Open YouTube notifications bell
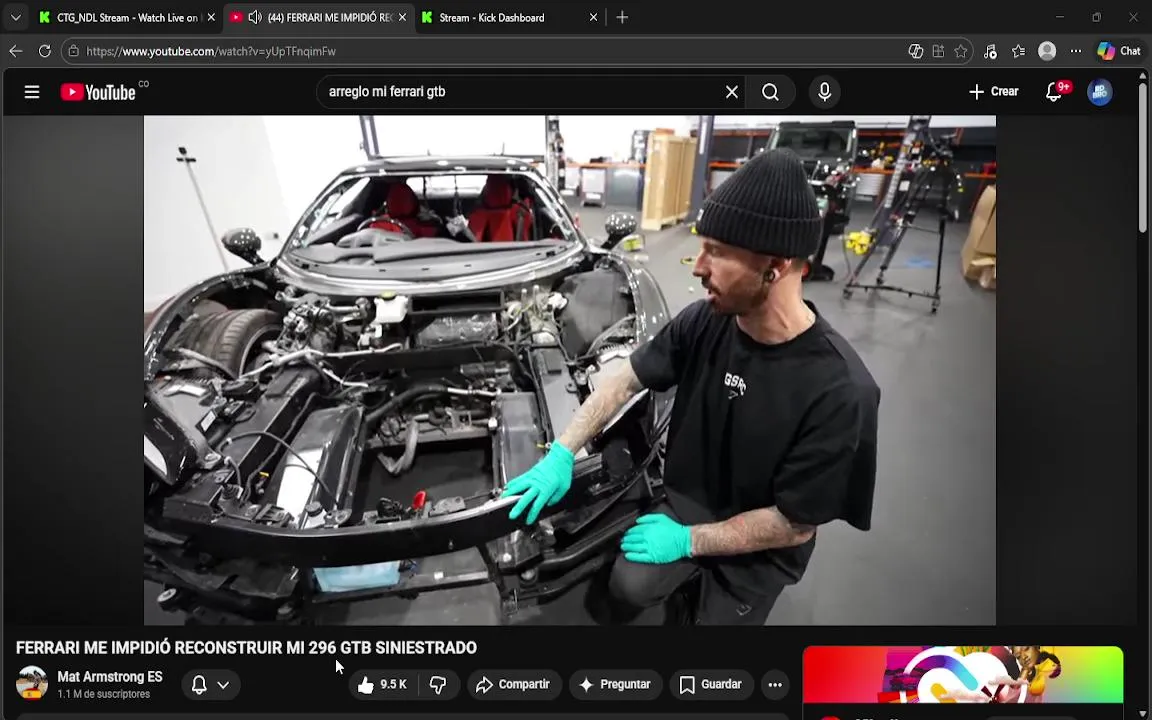Viewport: 1152px width, 720px height. [1054, 92]
